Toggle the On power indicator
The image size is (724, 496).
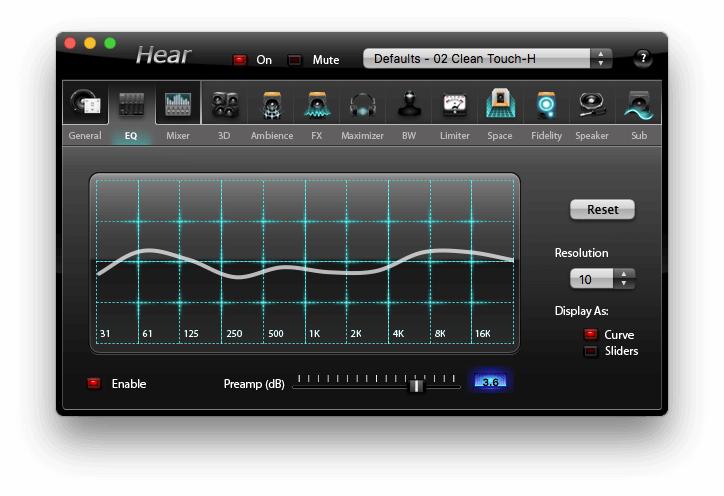point(240,60)
